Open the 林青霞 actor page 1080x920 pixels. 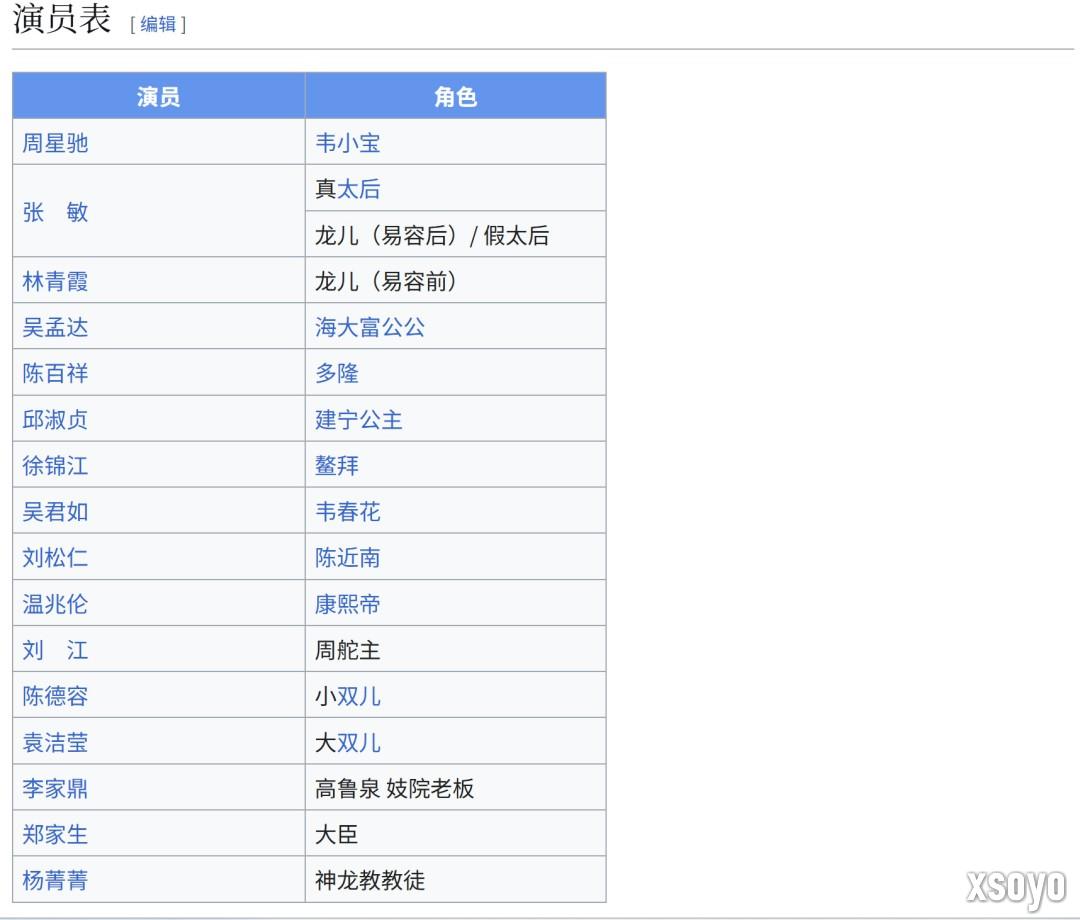tap(55, 281)
